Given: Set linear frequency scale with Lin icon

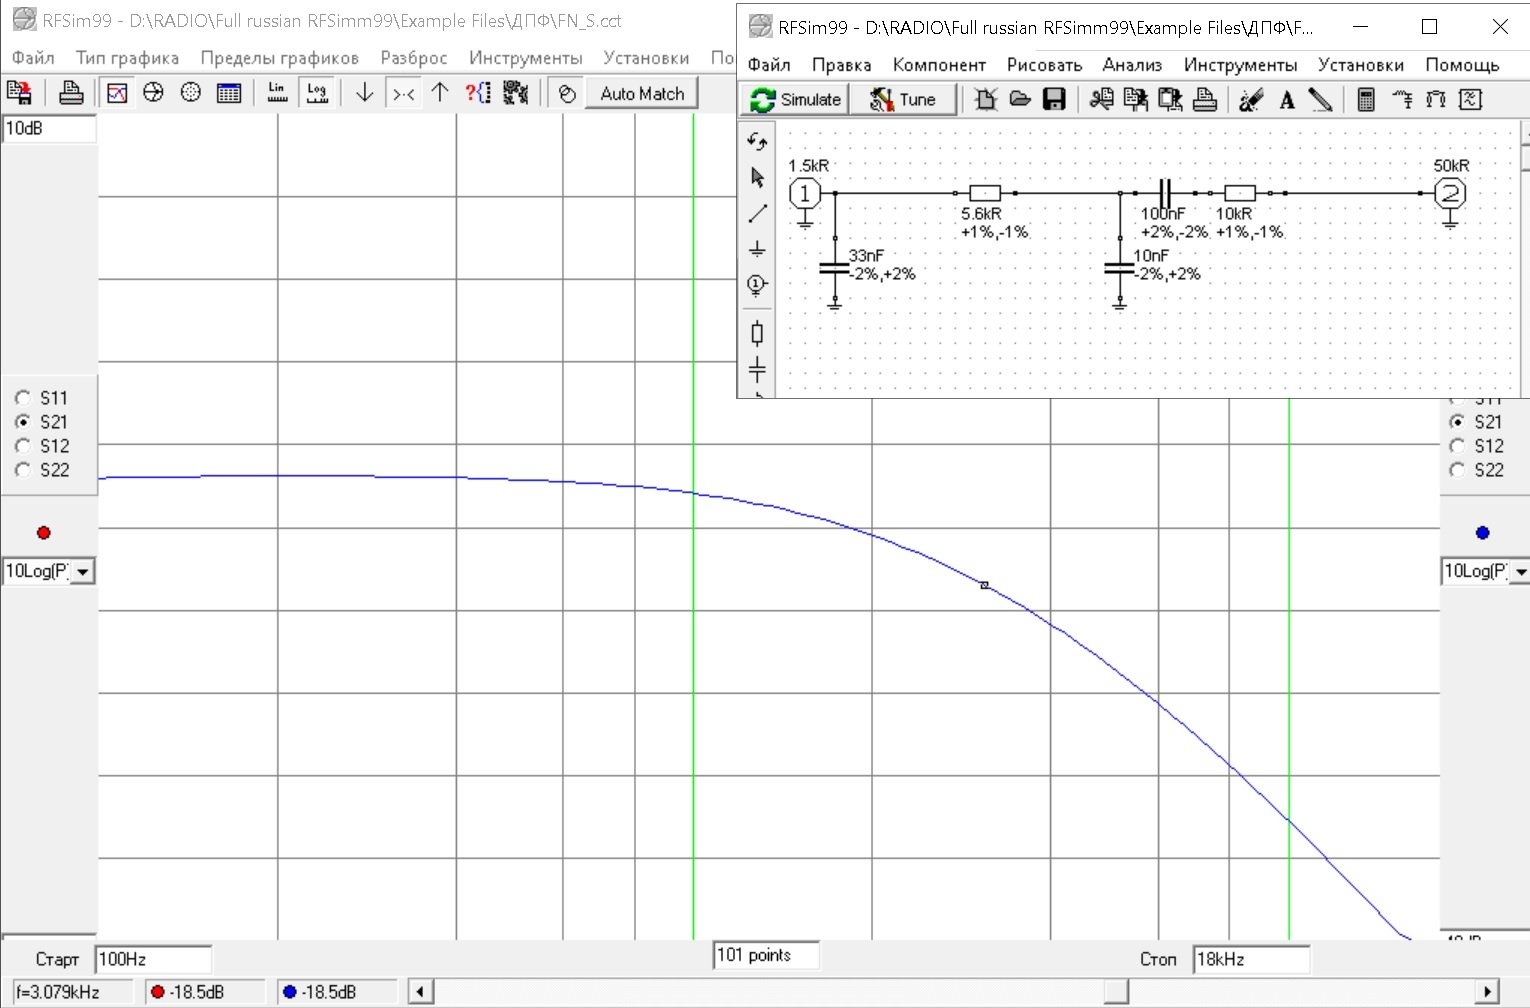Looking at the screenshot, I should click(x=277, y=93).
